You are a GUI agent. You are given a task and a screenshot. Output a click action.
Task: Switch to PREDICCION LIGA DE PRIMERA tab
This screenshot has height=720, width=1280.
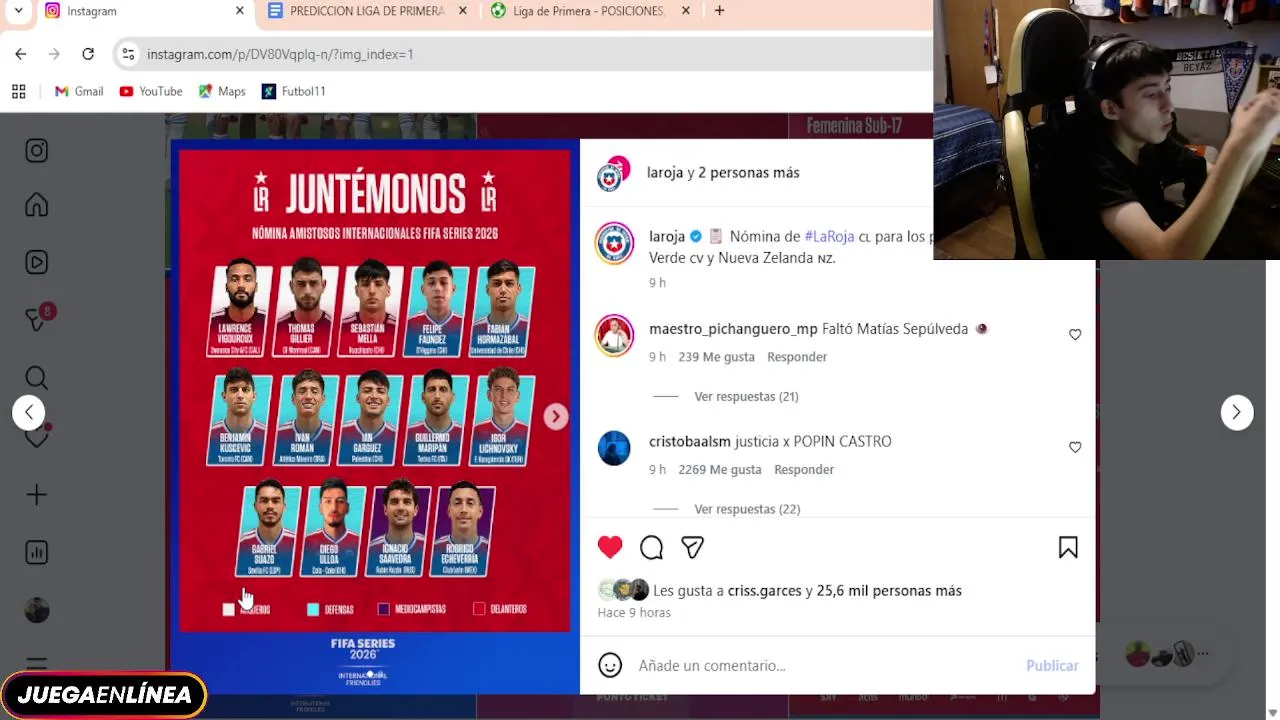(x=366, y=11)
